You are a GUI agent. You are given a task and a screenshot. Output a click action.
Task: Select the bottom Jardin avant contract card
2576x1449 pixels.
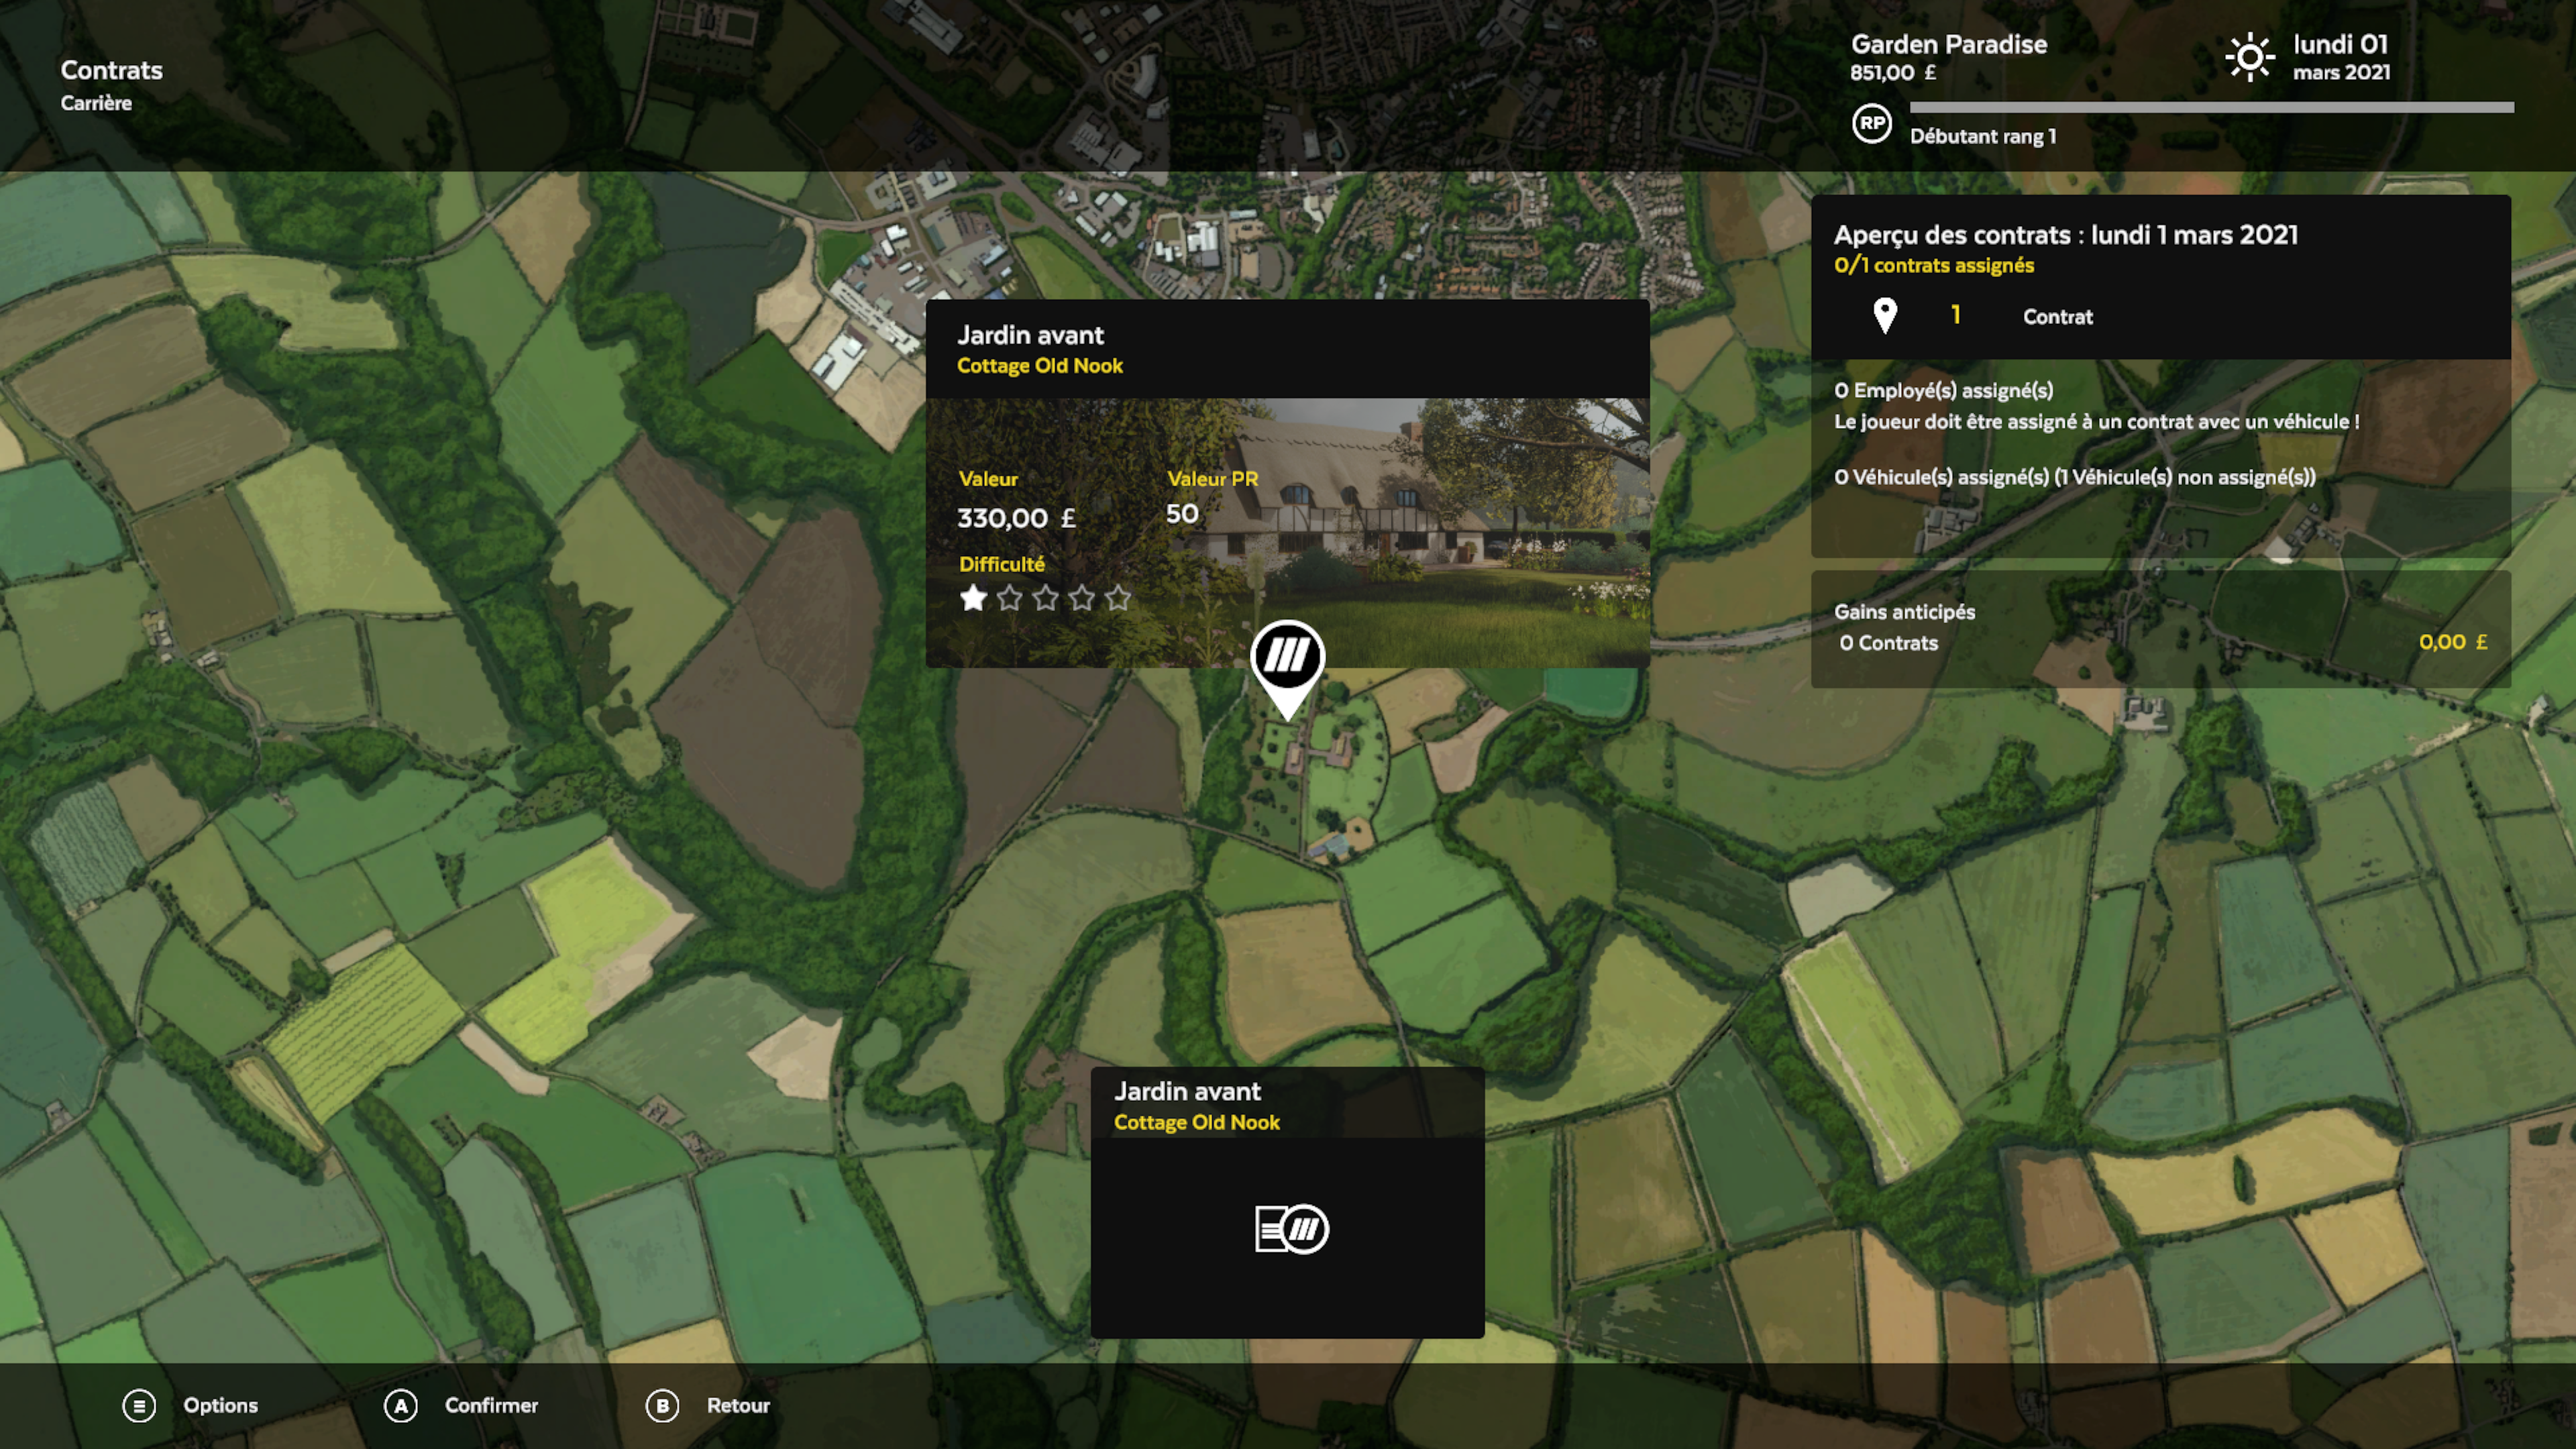[x=1287, y=1202]
